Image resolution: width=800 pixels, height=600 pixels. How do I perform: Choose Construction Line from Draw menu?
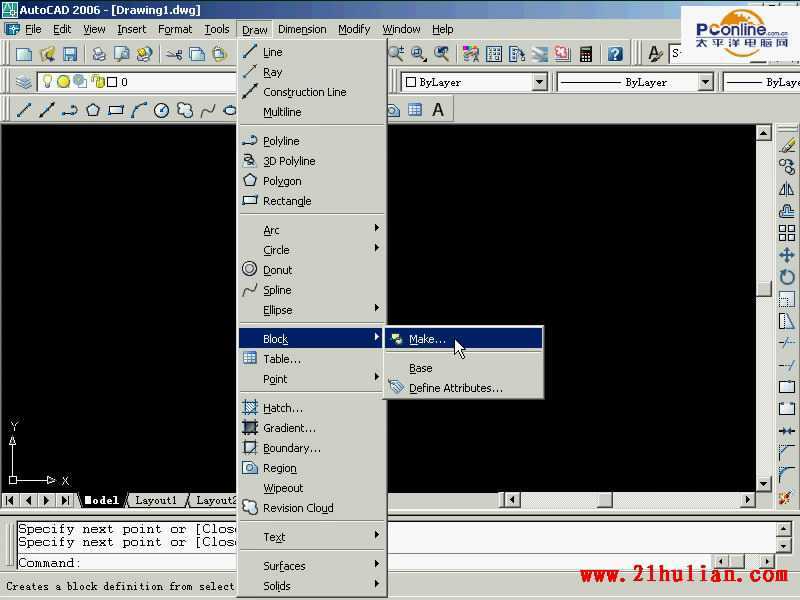point(312,92)
